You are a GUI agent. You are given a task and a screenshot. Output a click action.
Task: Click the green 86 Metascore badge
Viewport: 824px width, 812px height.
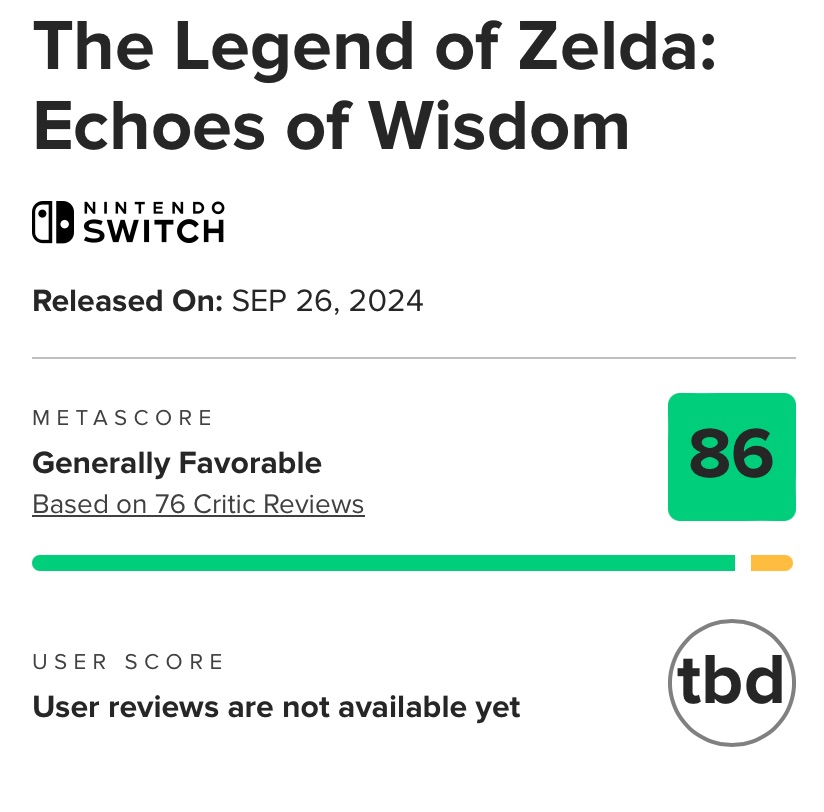point(731,456)
